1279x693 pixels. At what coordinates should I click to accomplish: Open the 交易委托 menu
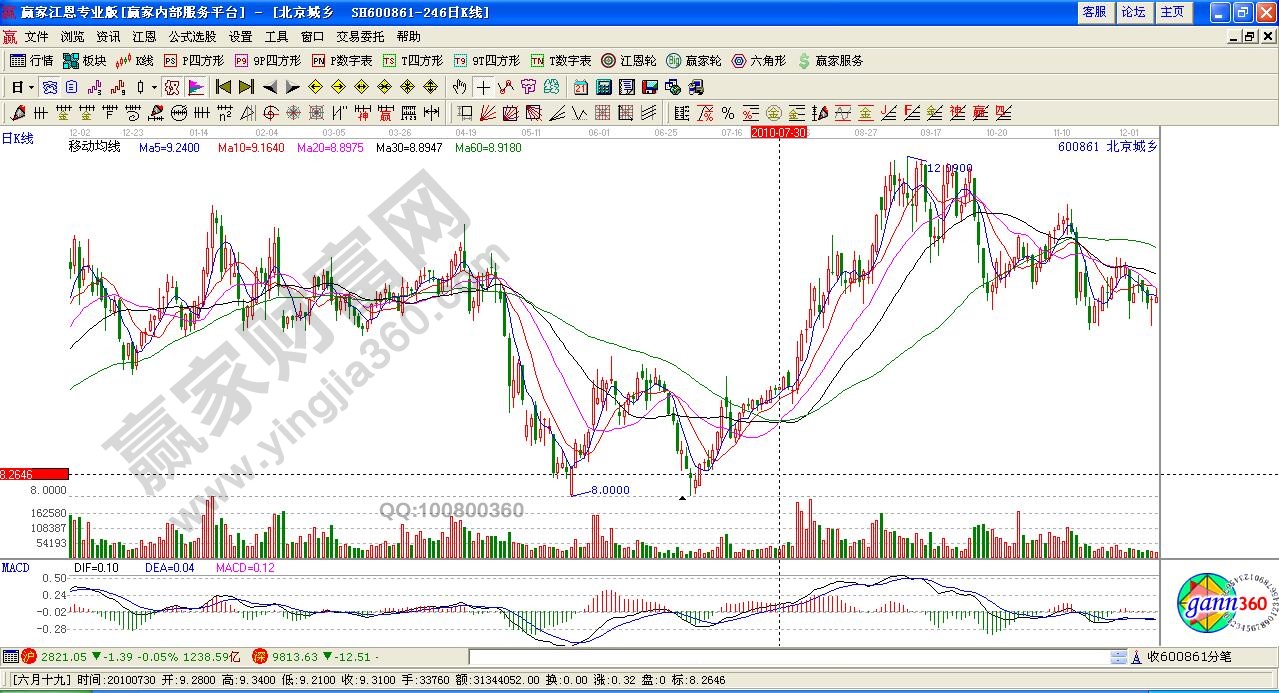(x=360, y=37)
